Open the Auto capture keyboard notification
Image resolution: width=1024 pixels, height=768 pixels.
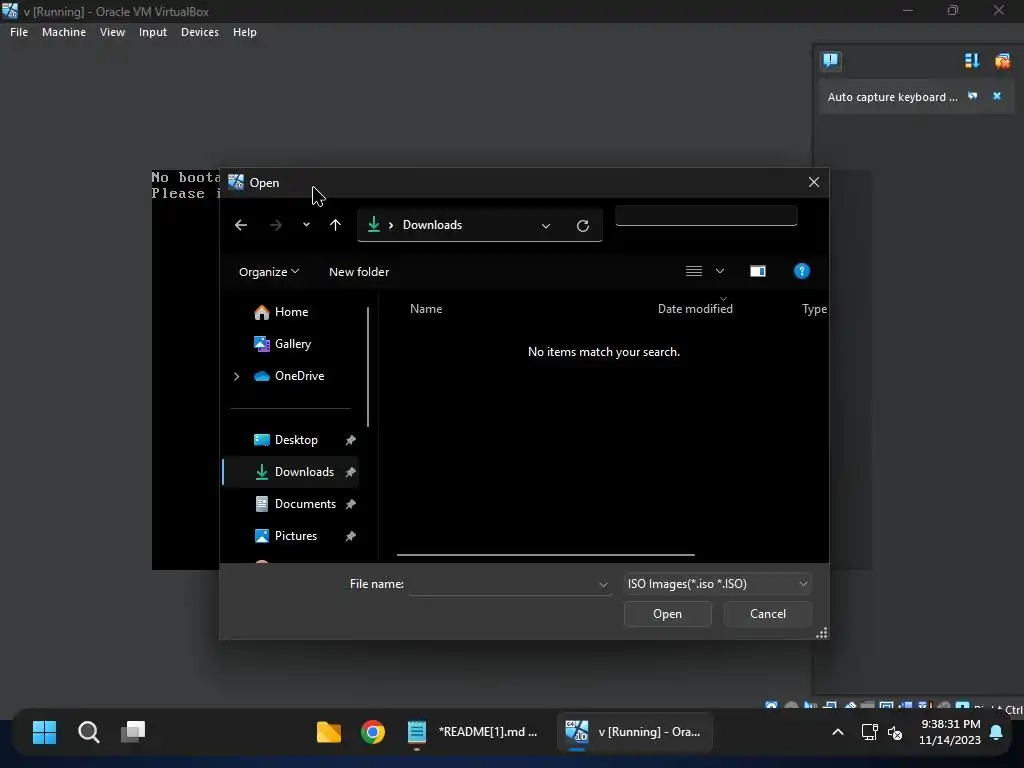tap(892, 97)
